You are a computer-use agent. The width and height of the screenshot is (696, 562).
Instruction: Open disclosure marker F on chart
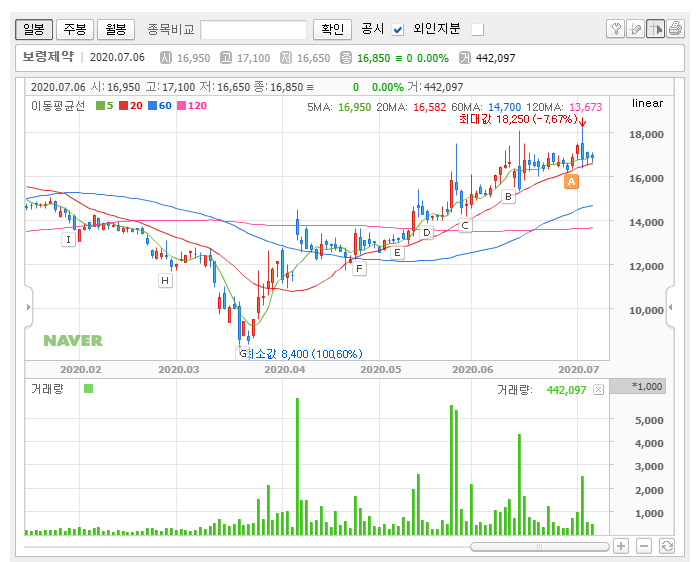click(x=359, y=269)
